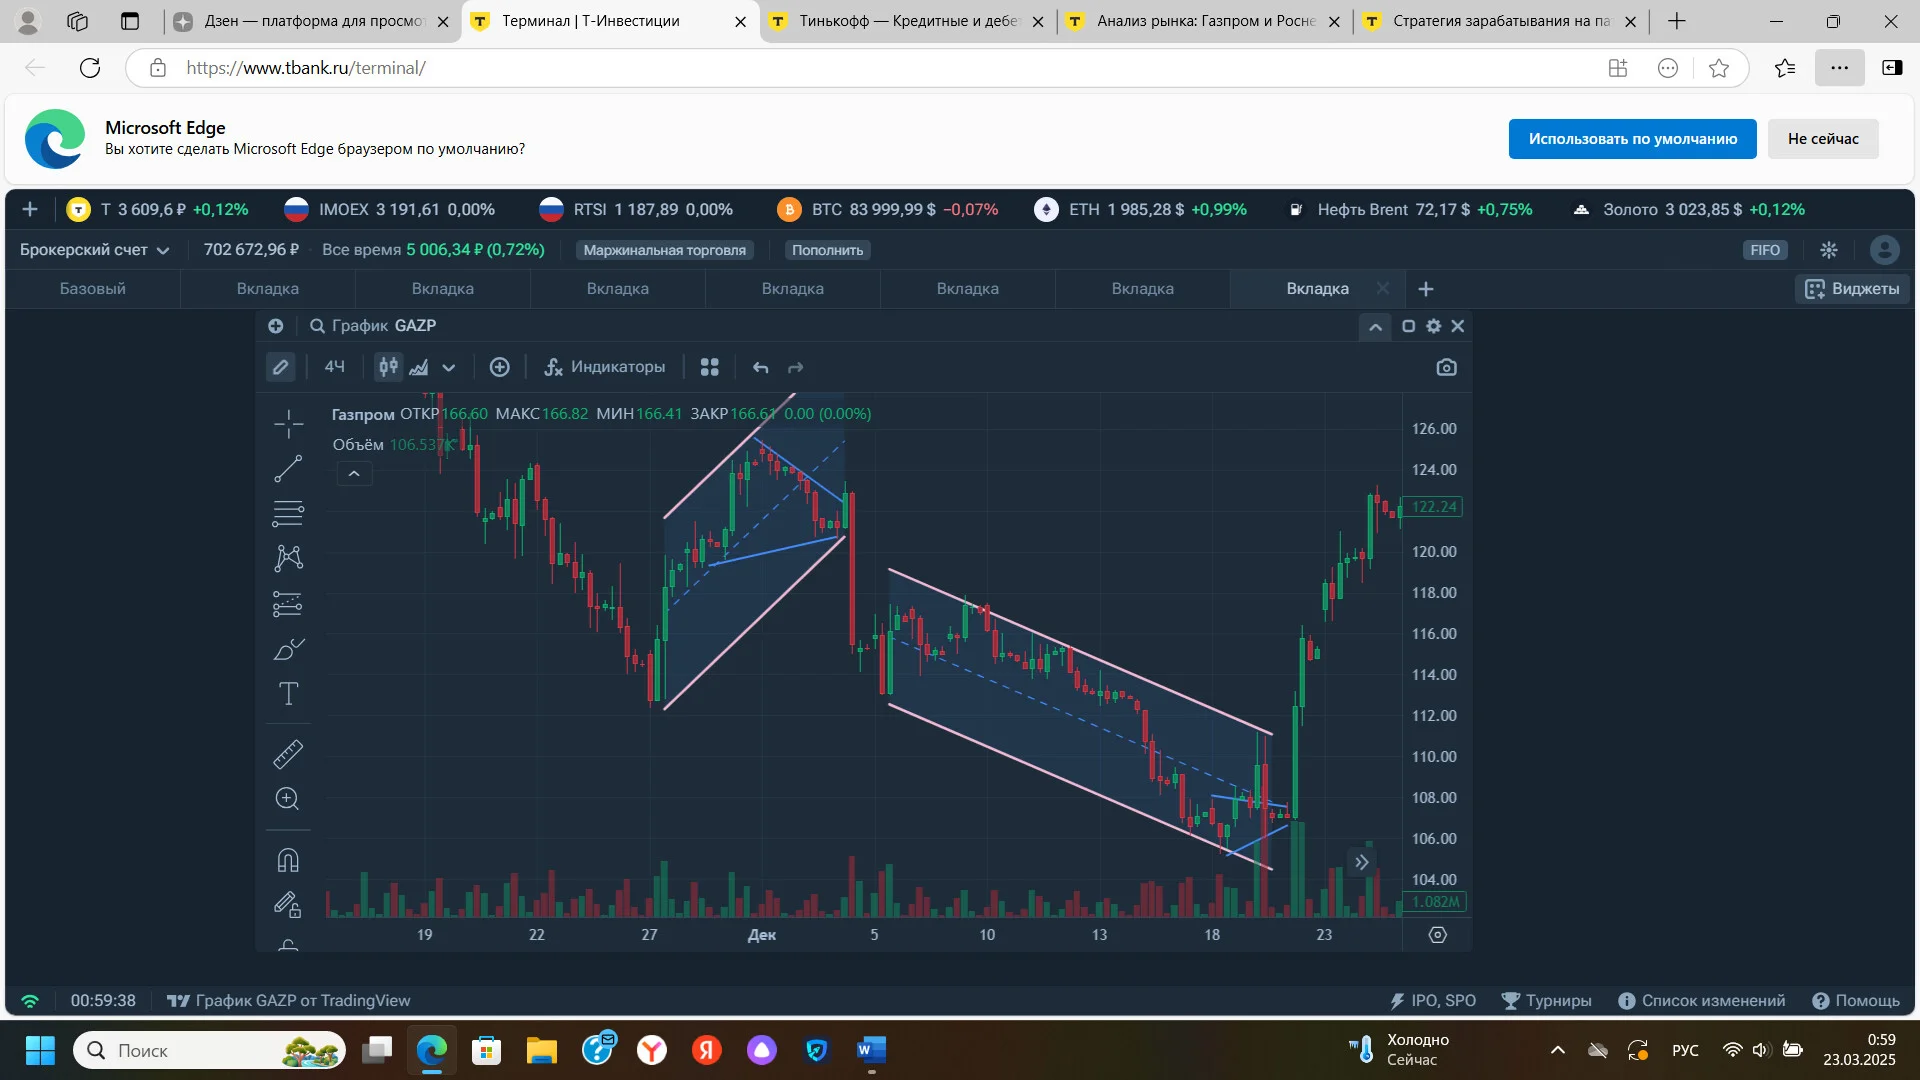Viewport: 1920px width, 1080px height.
Task: Open the Помощь help link
Action: coord(1856,1001)
